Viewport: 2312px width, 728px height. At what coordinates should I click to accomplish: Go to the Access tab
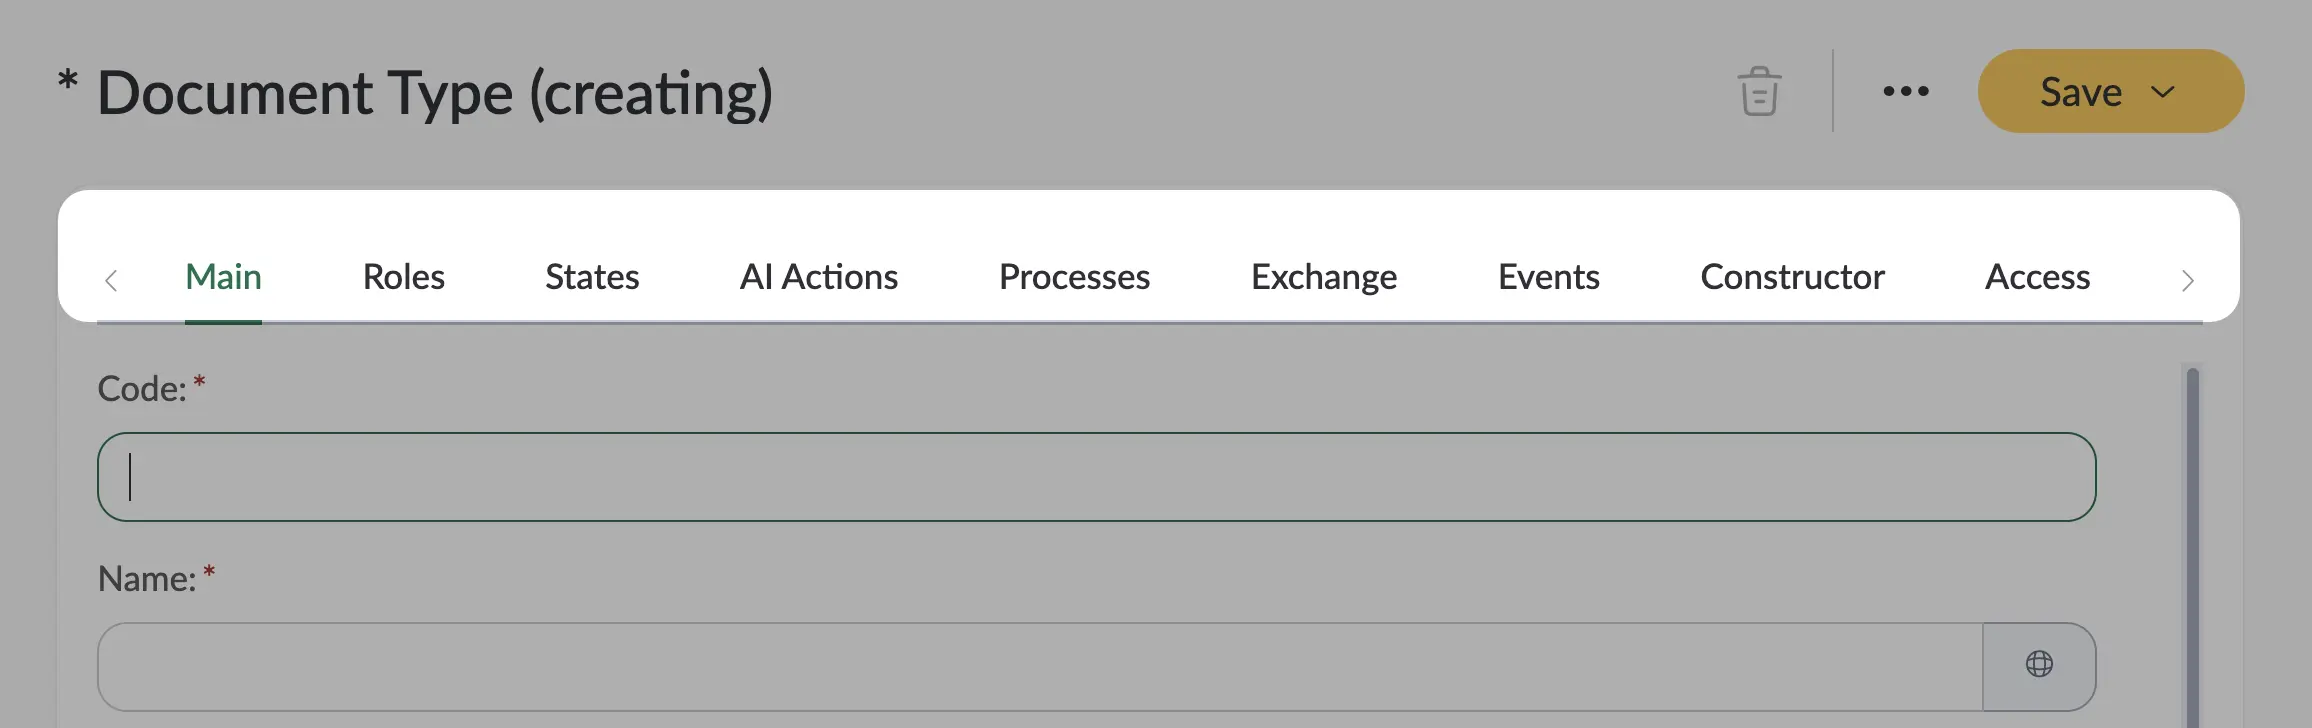pyautogui.click(x=2037, y=277)
